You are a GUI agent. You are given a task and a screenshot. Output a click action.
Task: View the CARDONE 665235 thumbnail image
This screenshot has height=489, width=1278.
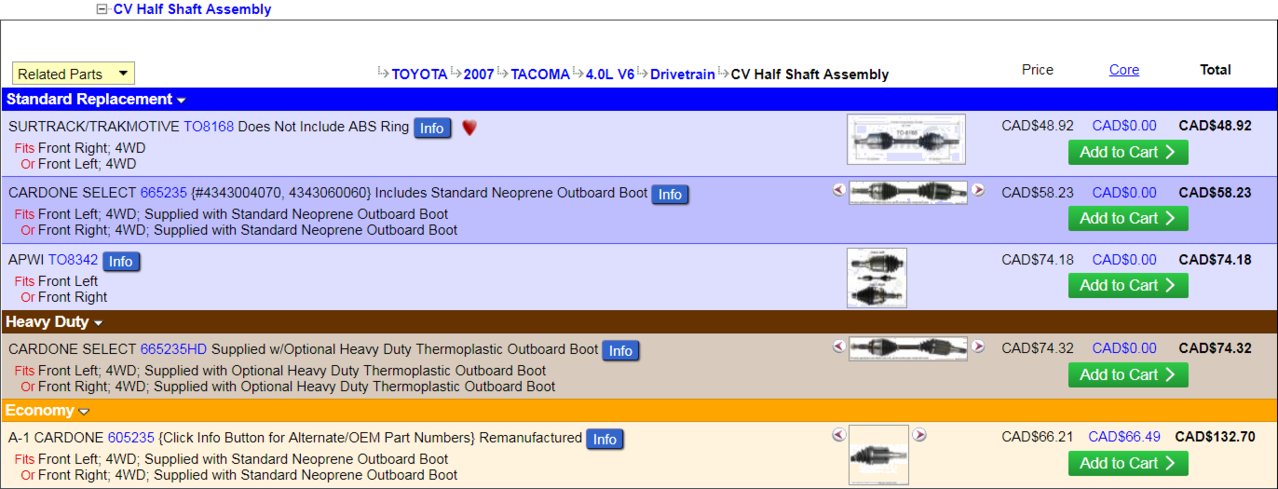[908, 192]
